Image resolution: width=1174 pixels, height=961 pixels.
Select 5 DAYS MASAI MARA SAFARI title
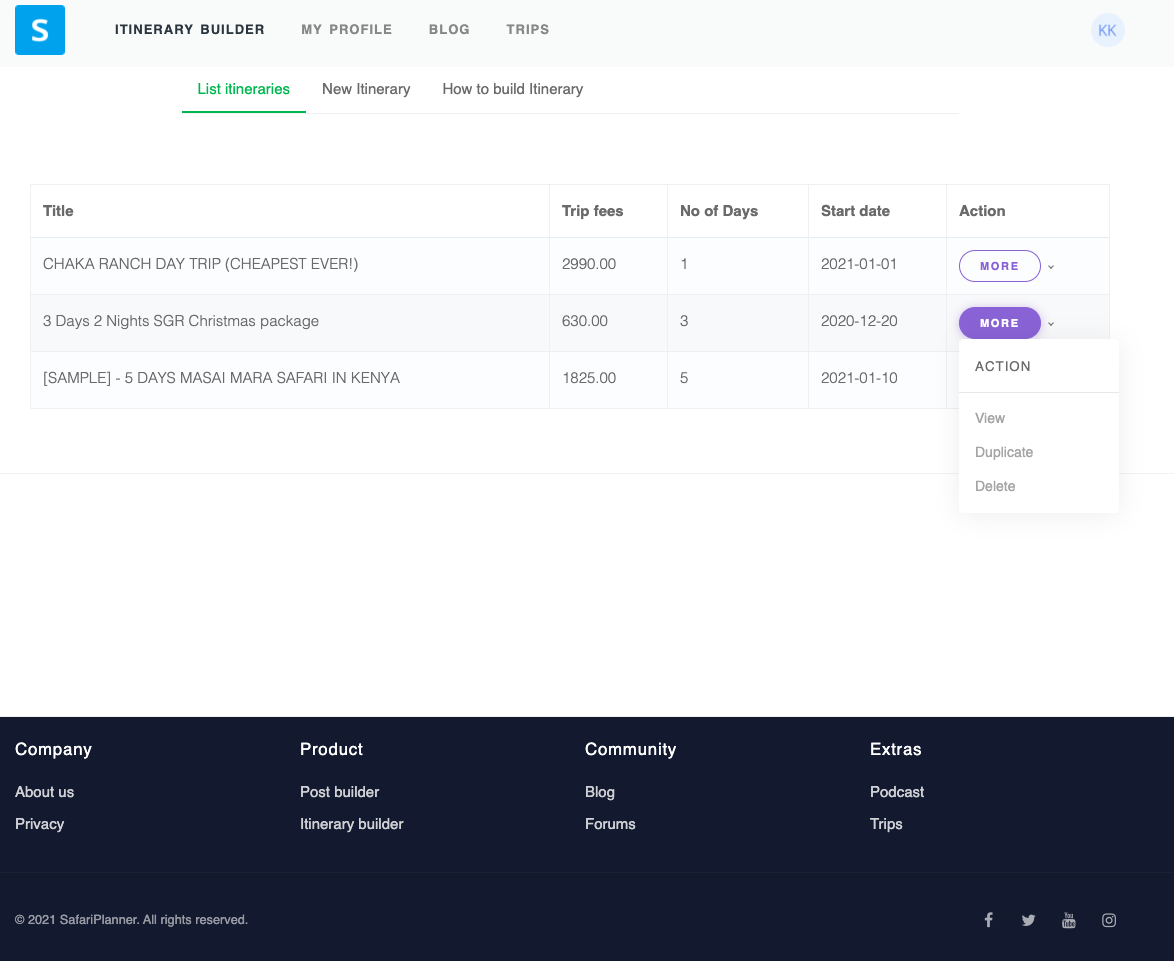click(221, 378)
